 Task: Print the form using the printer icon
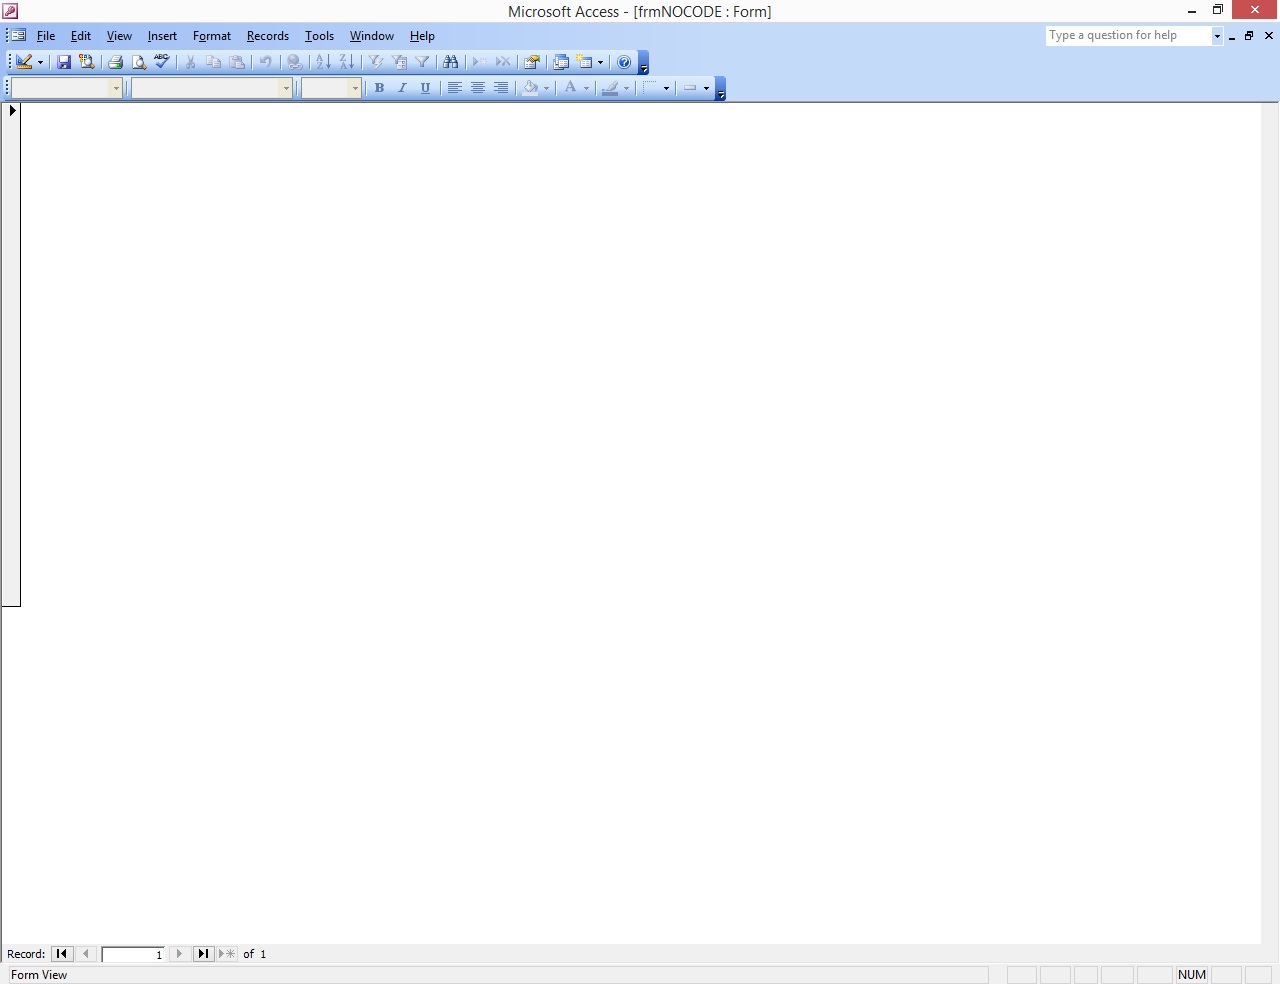[x=115, y=62]
